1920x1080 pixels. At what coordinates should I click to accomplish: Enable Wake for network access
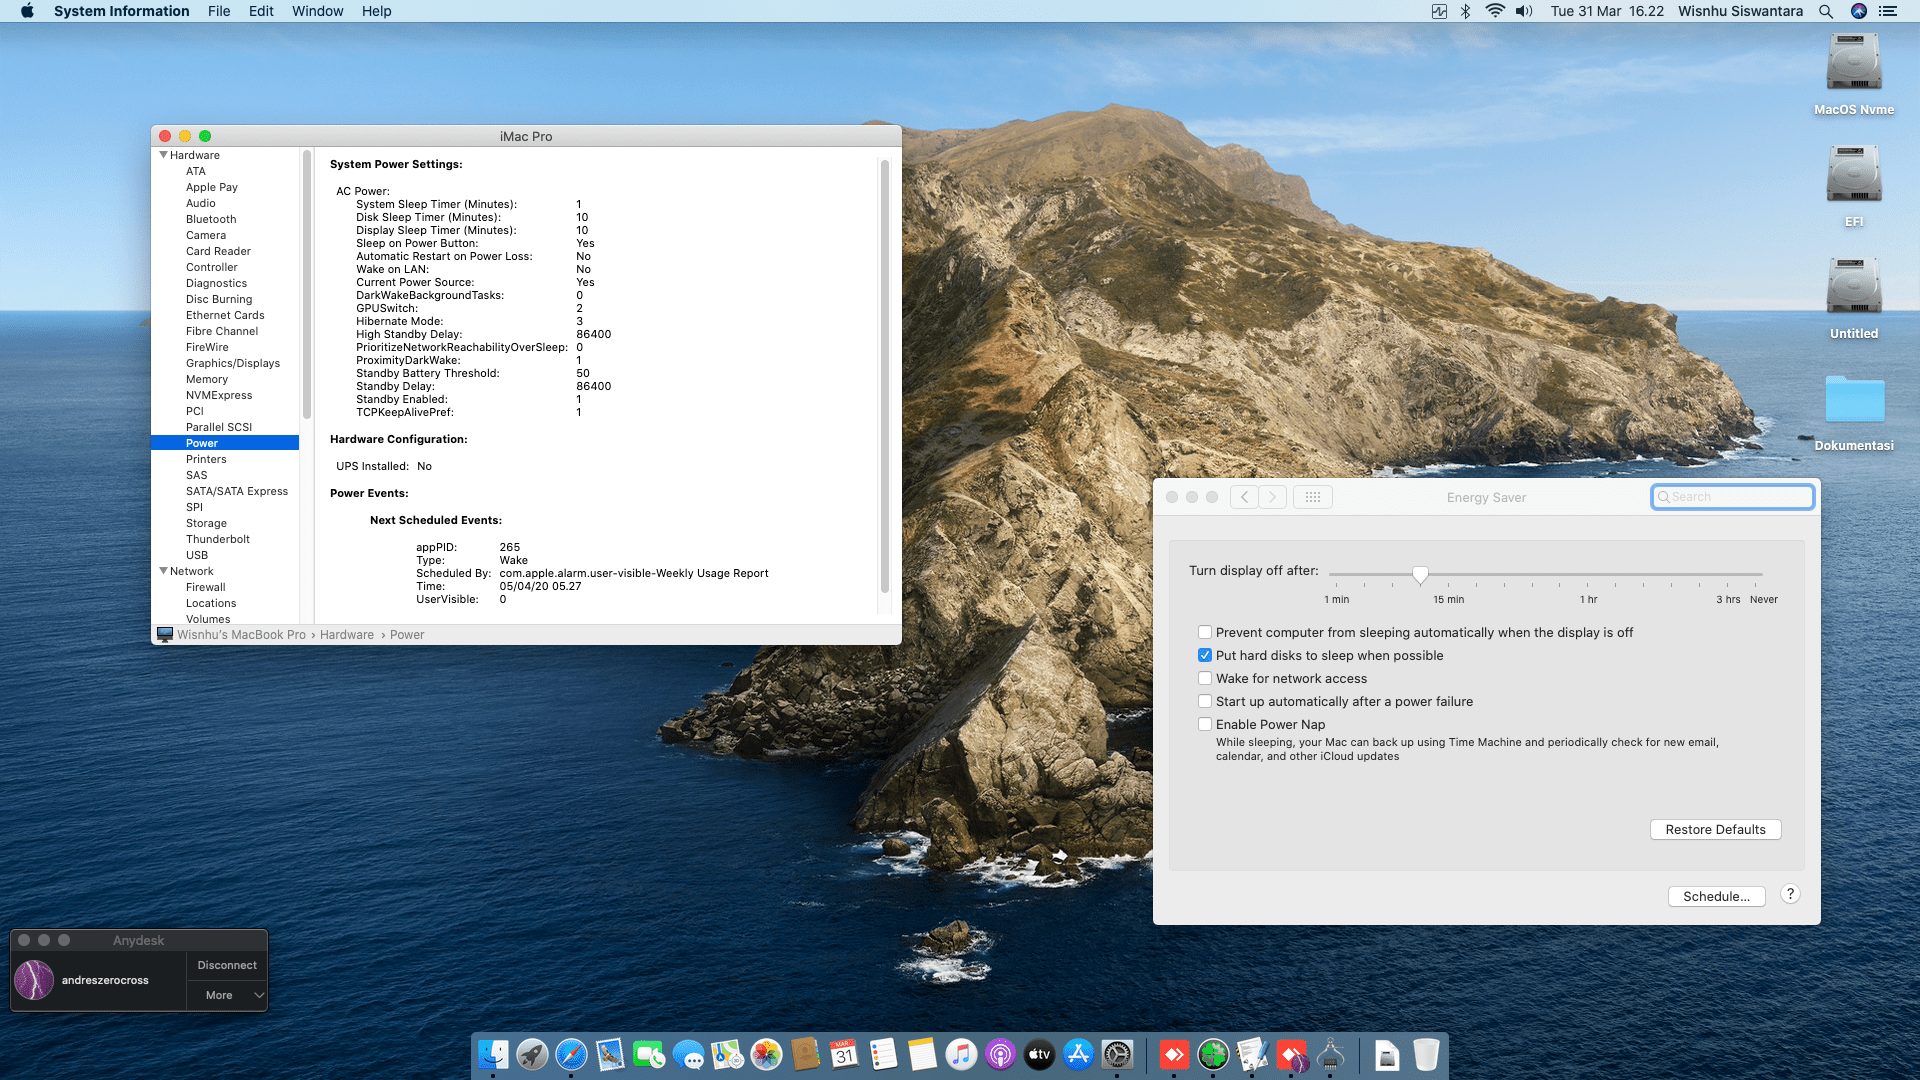1205,678
